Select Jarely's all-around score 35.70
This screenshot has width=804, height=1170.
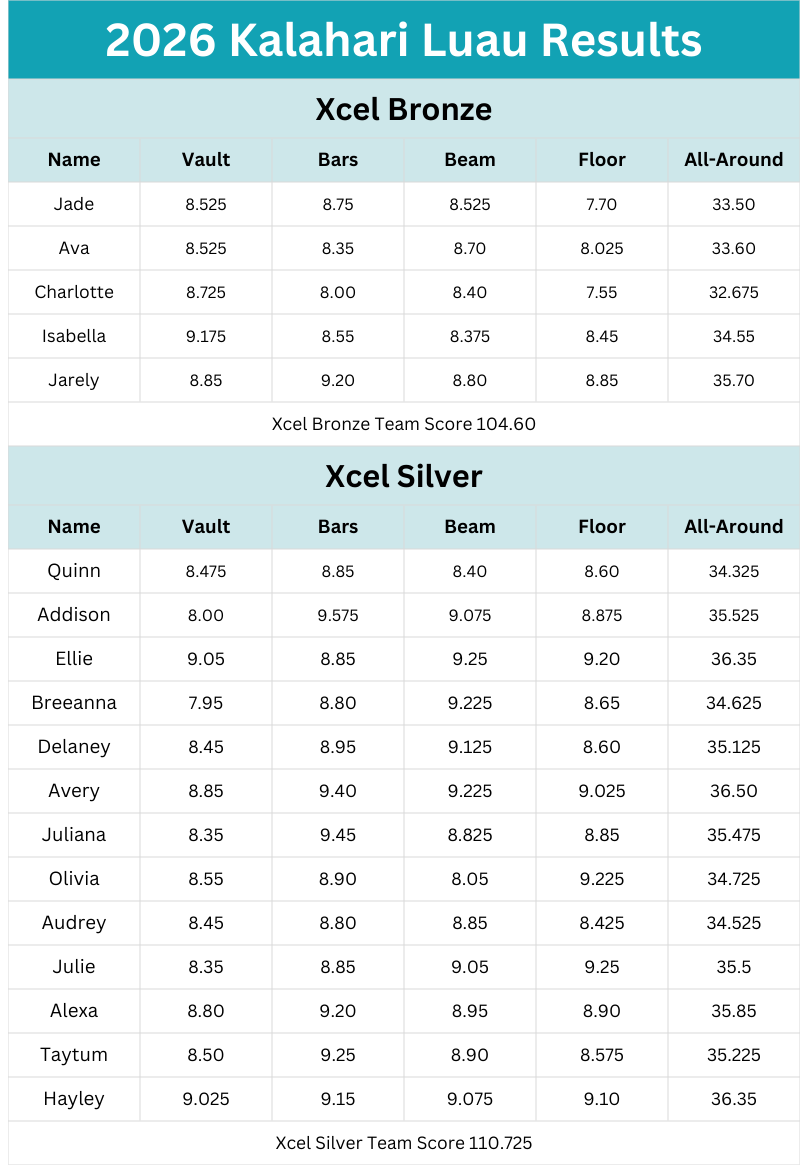(x=733, y=380)
